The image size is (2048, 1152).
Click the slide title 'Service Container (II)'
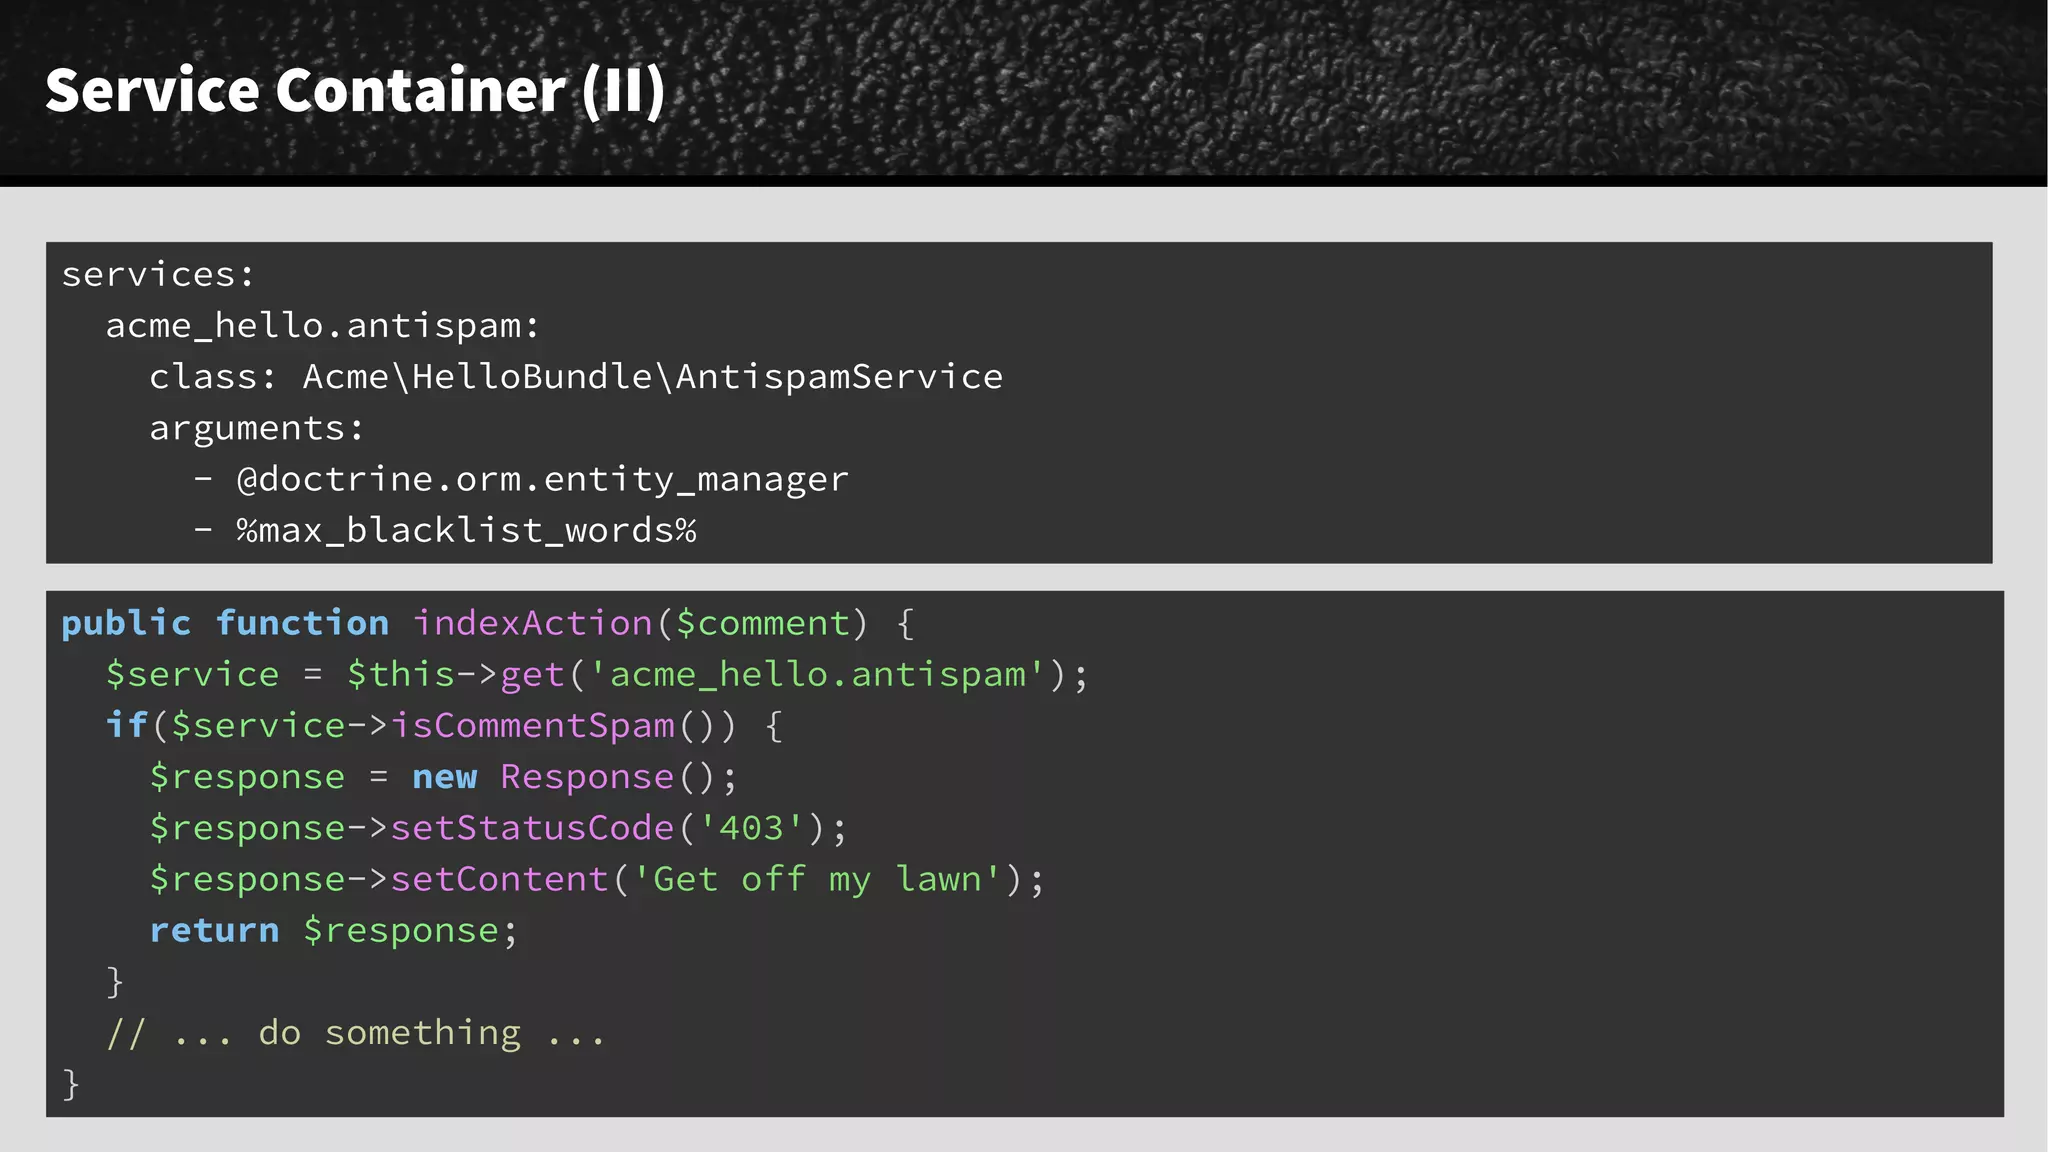[355, 91]
